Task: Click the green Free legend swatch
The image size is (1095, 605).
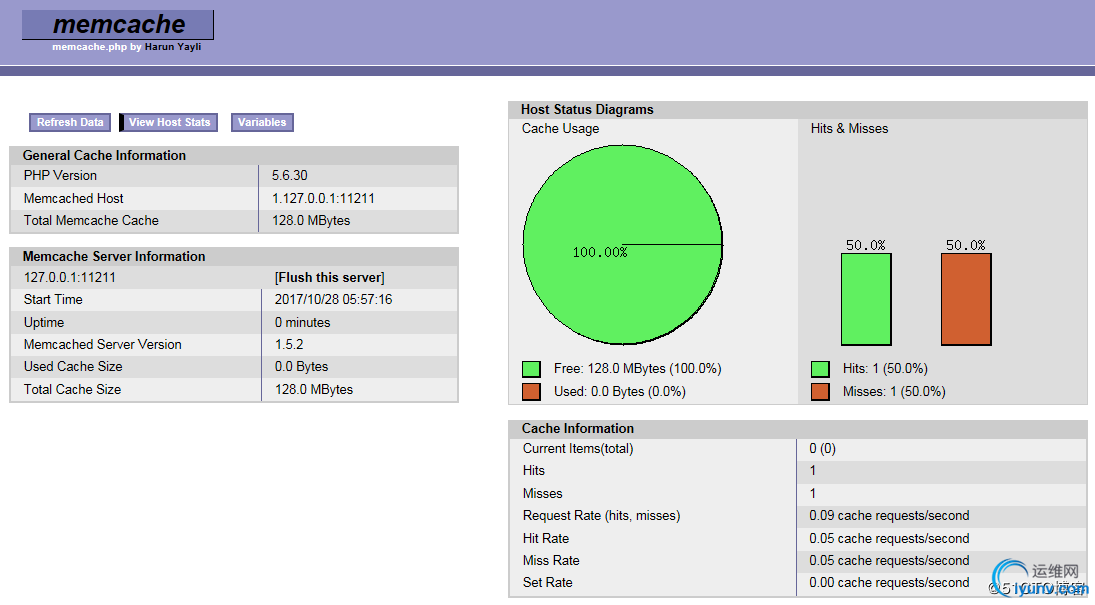Action: [x=531, y=369]
